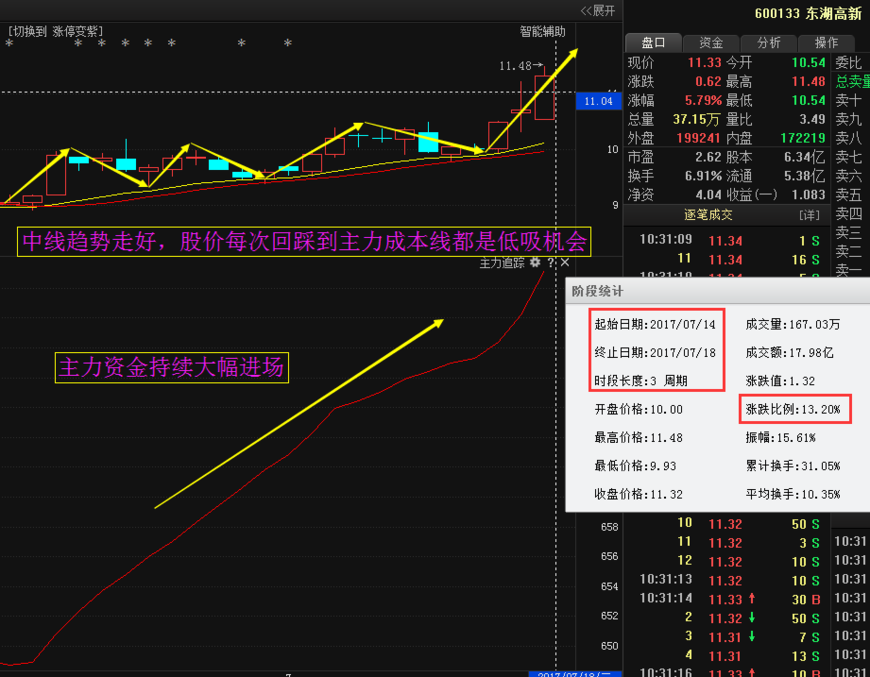Click the 切换到 涨停变紫 toggle label

[x=55, y=32]
